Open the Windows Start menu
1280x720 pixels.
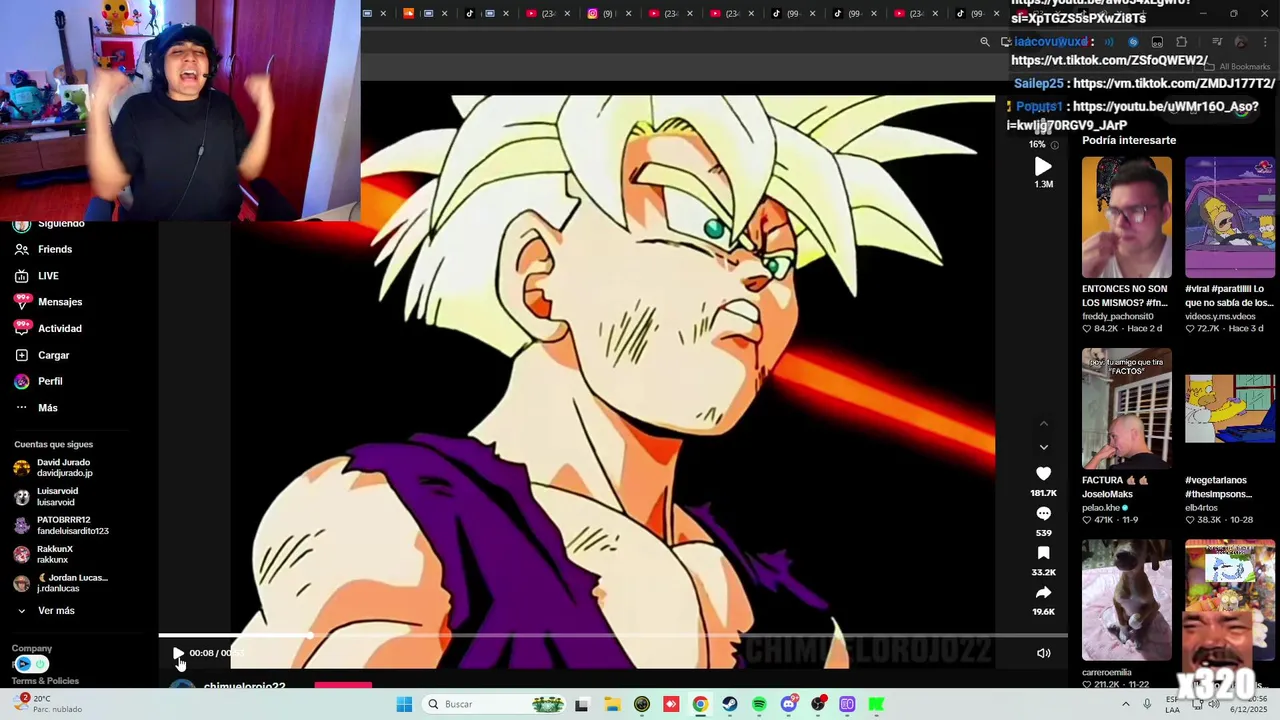click(404, 704)
